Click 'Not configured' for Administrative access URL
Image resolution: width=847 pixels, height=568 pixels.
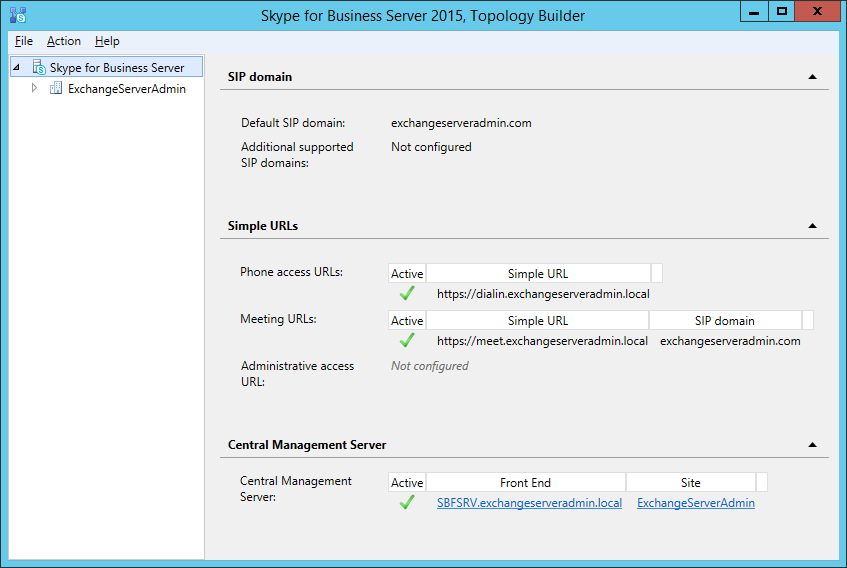click(x=430, y=366)
